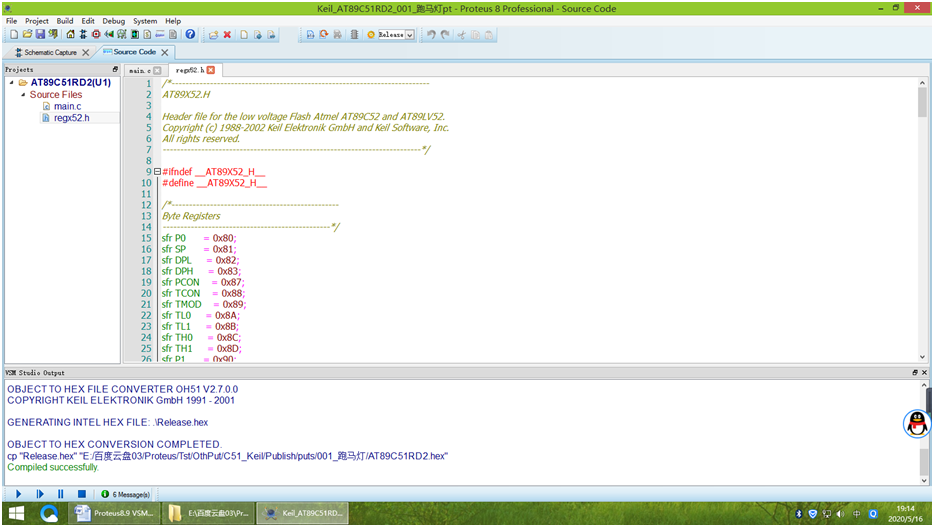Image resolution: width=934 pixels, height=527 pixels.
Task: Click the Paste clipboard icon
Action: [x=489, y=35]
